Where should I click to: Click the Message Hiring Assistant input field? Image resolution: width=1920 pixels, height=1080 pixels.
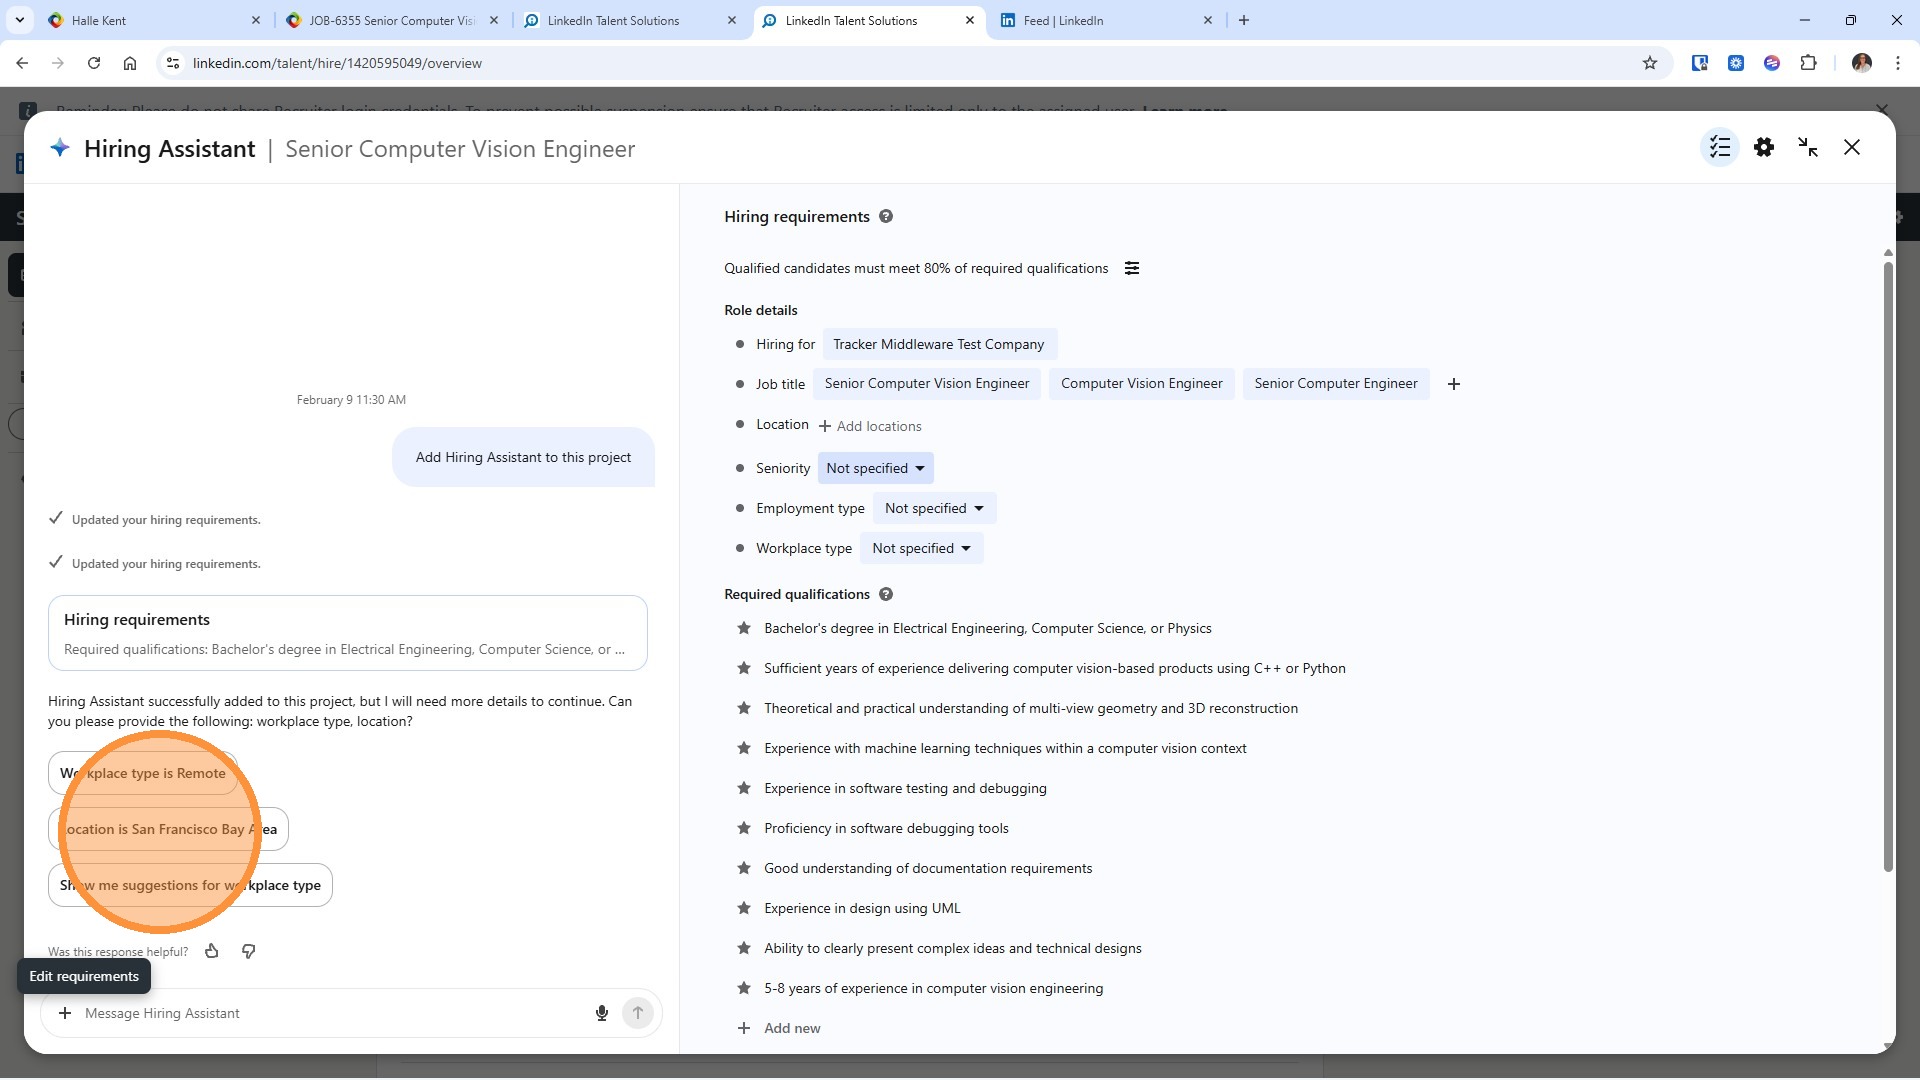pos(330,1013)
